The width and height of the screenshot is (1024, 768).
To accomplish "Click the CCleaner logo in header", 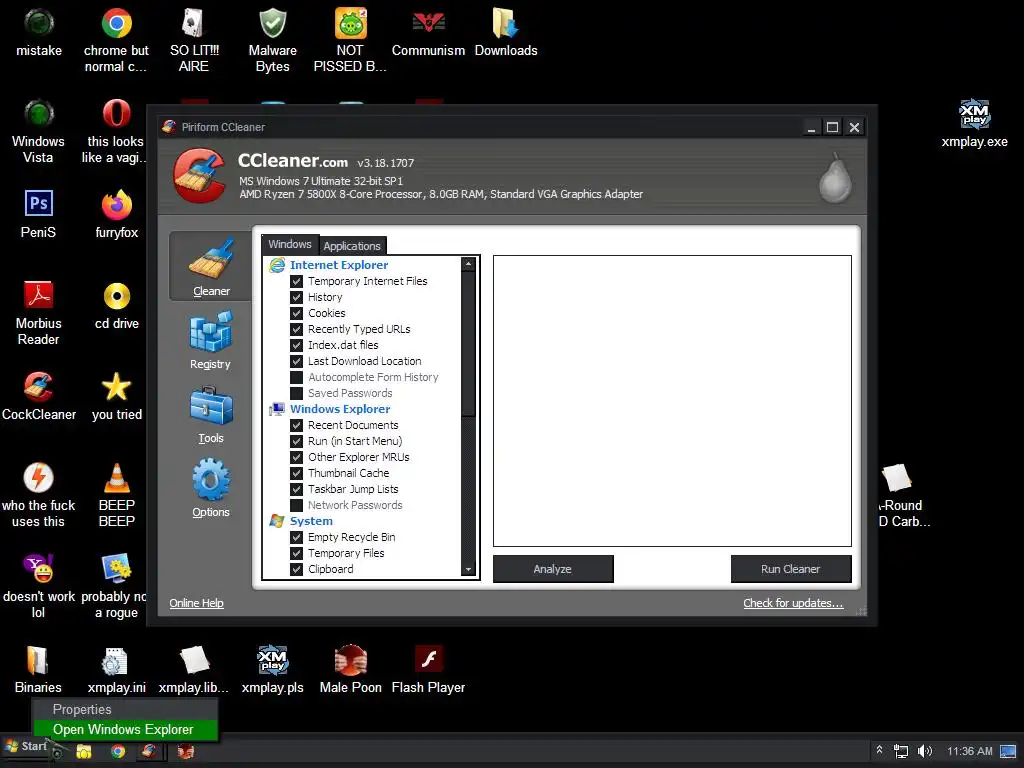I will (x=200, y=175).
